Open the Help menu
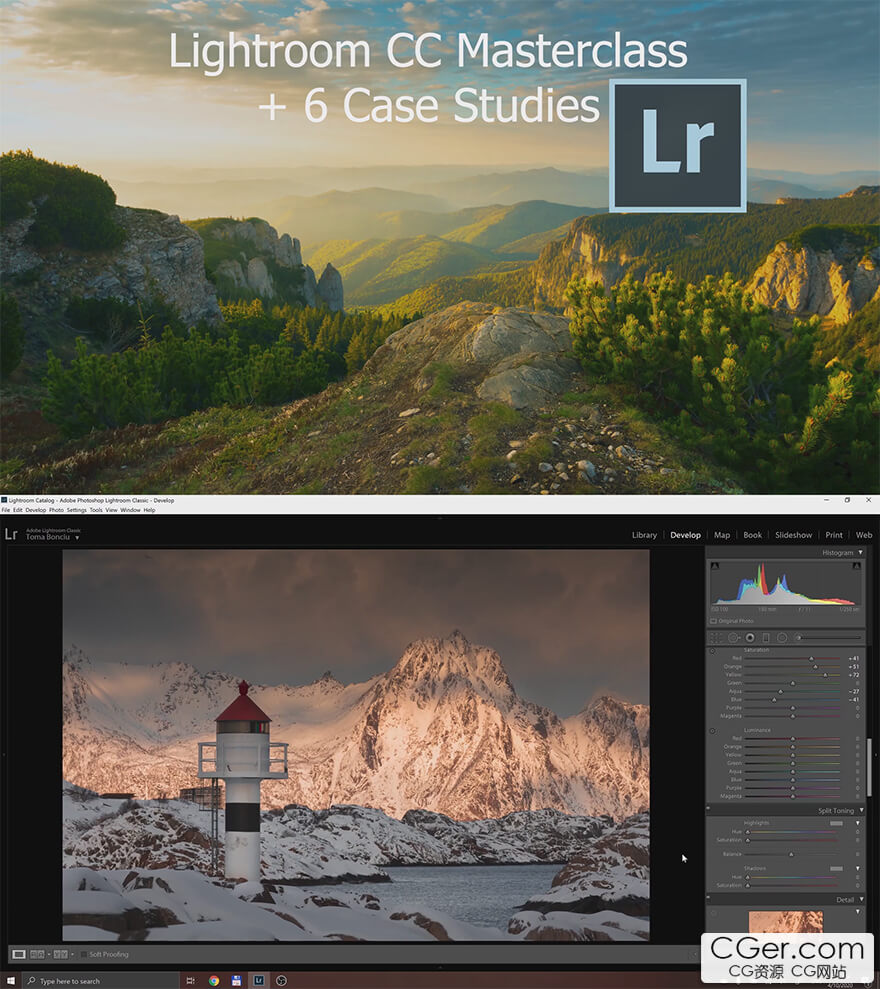The height and width of the screenshot is (989, 880). 149,510
